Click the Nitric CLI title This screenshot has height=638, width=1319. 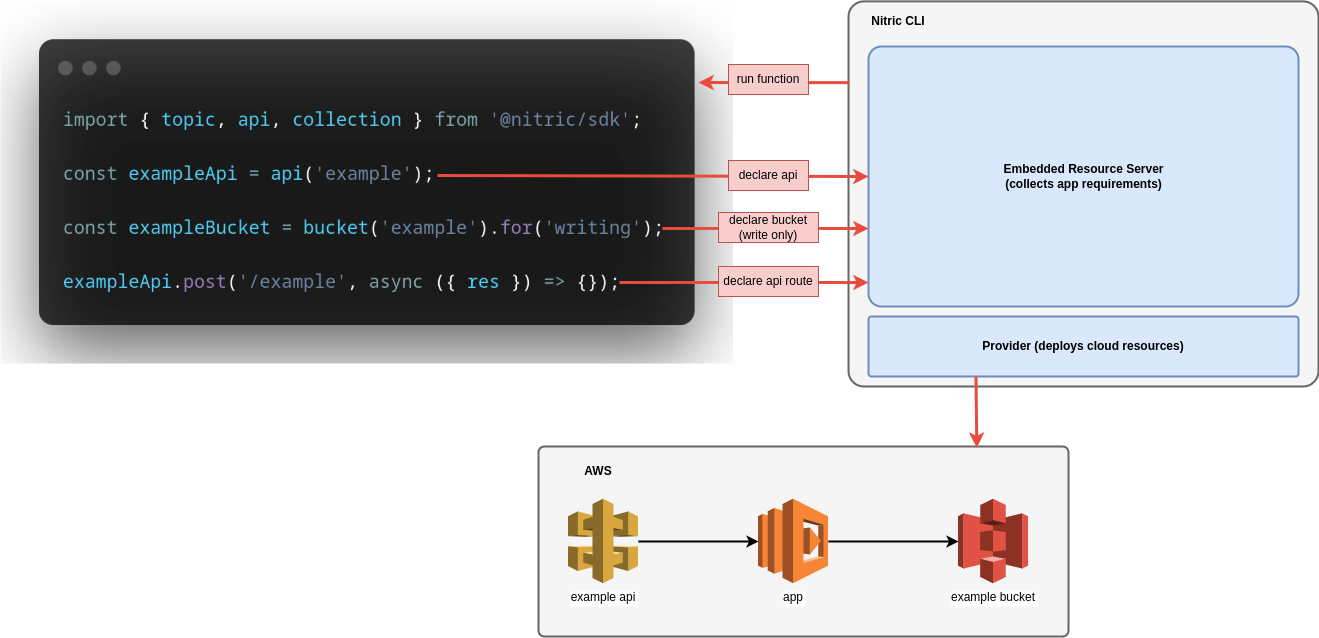click(x=898, y=20)
